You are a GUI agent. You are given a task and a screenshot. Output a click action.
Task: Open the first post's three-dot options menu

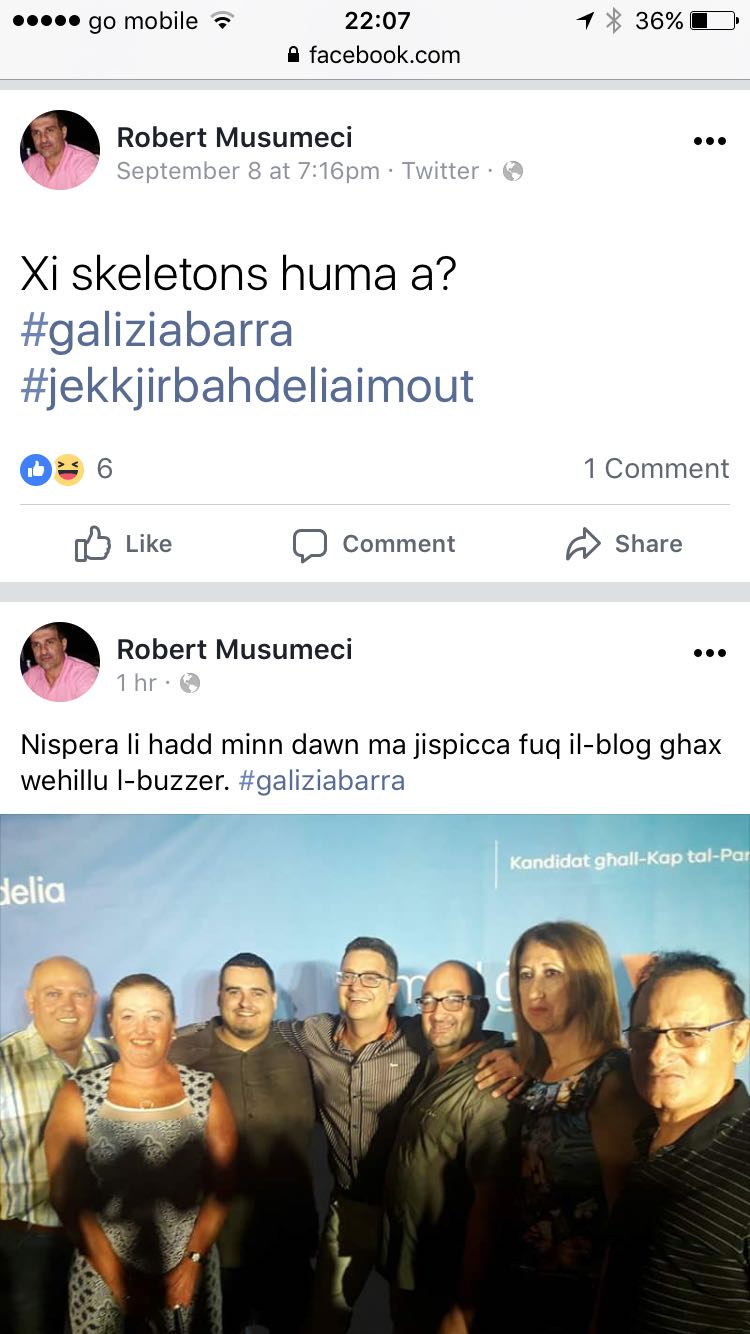pos(709,141)
